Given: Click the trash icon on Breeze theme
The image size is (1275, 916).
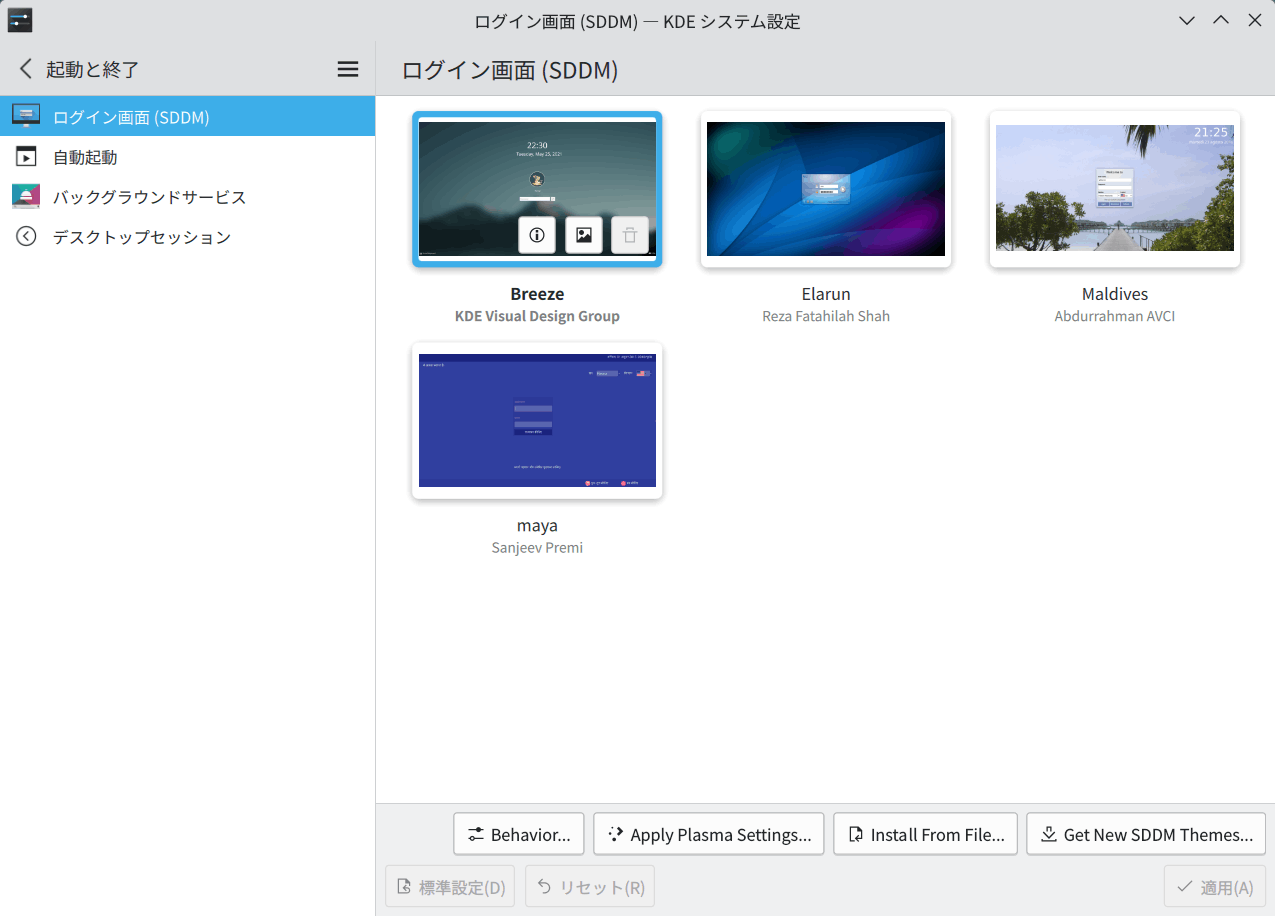Looking at the screenshot, I should coord(630,235).
